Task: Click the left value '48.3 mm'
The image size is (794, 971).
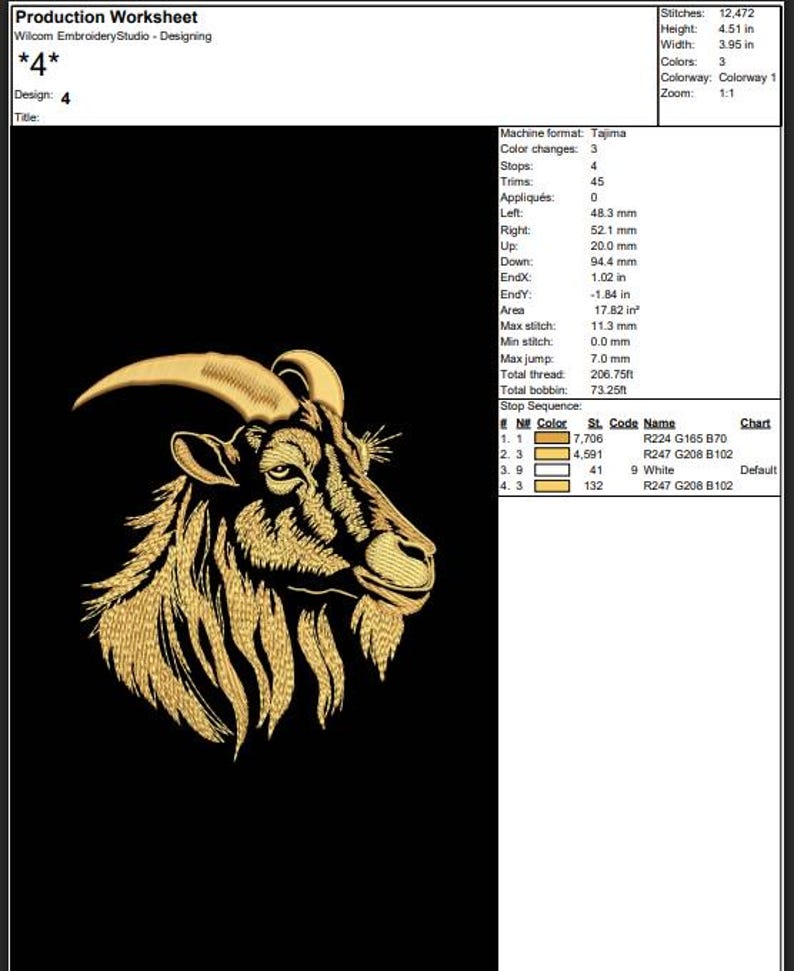Action: [x=613, y=213]
